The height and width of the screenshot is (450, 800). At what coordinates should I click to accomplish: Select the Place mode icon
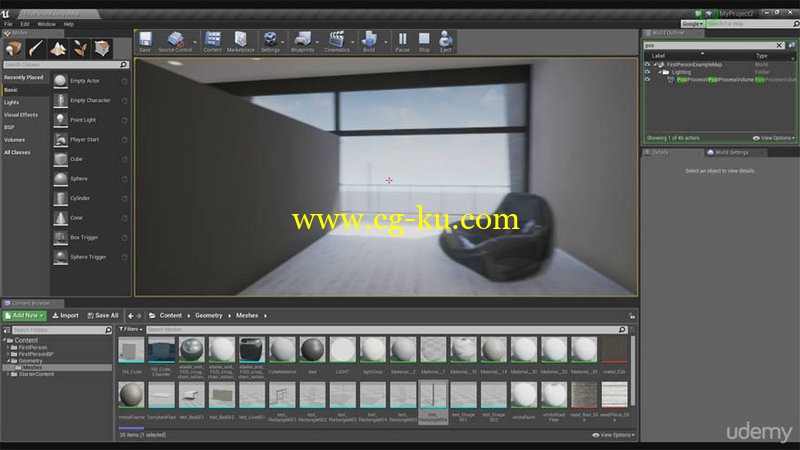coord(14,49)
